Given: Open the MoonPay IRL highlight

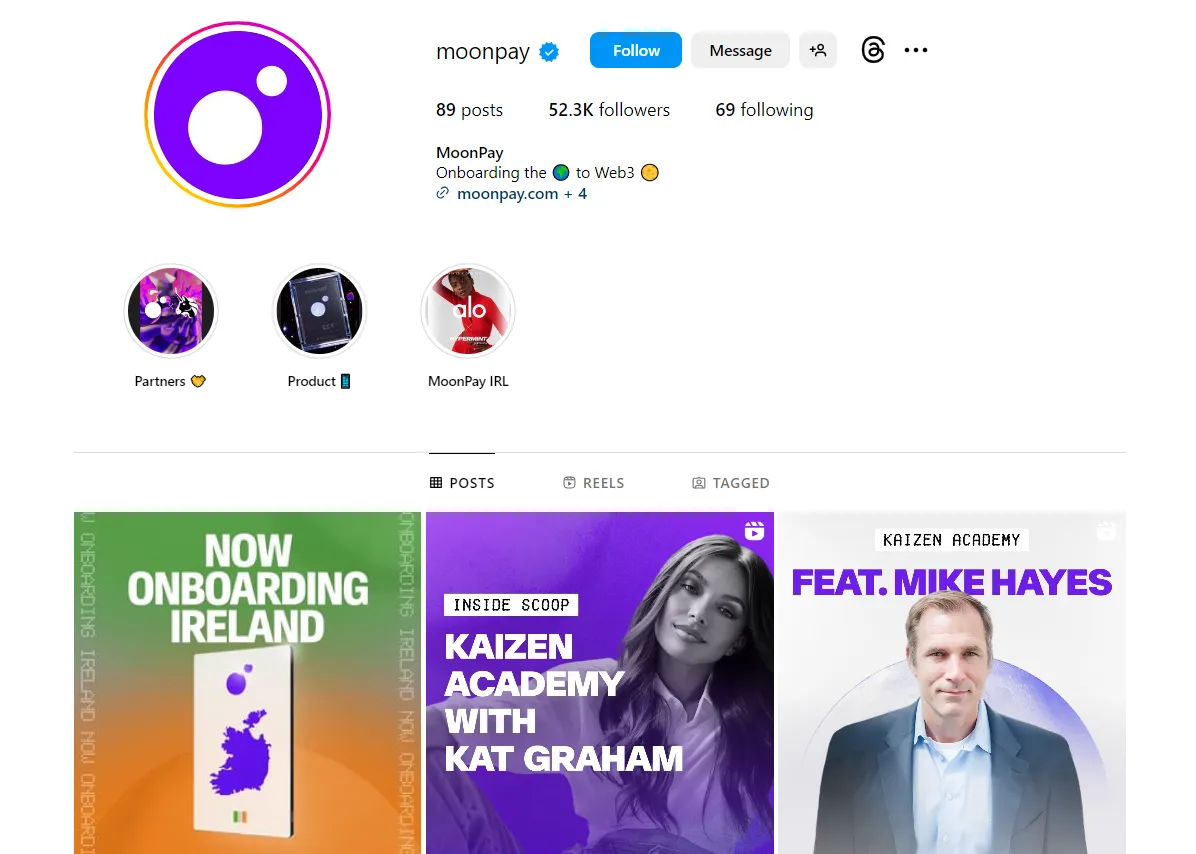Looking at the screenshot, I should tap(468, 311).
